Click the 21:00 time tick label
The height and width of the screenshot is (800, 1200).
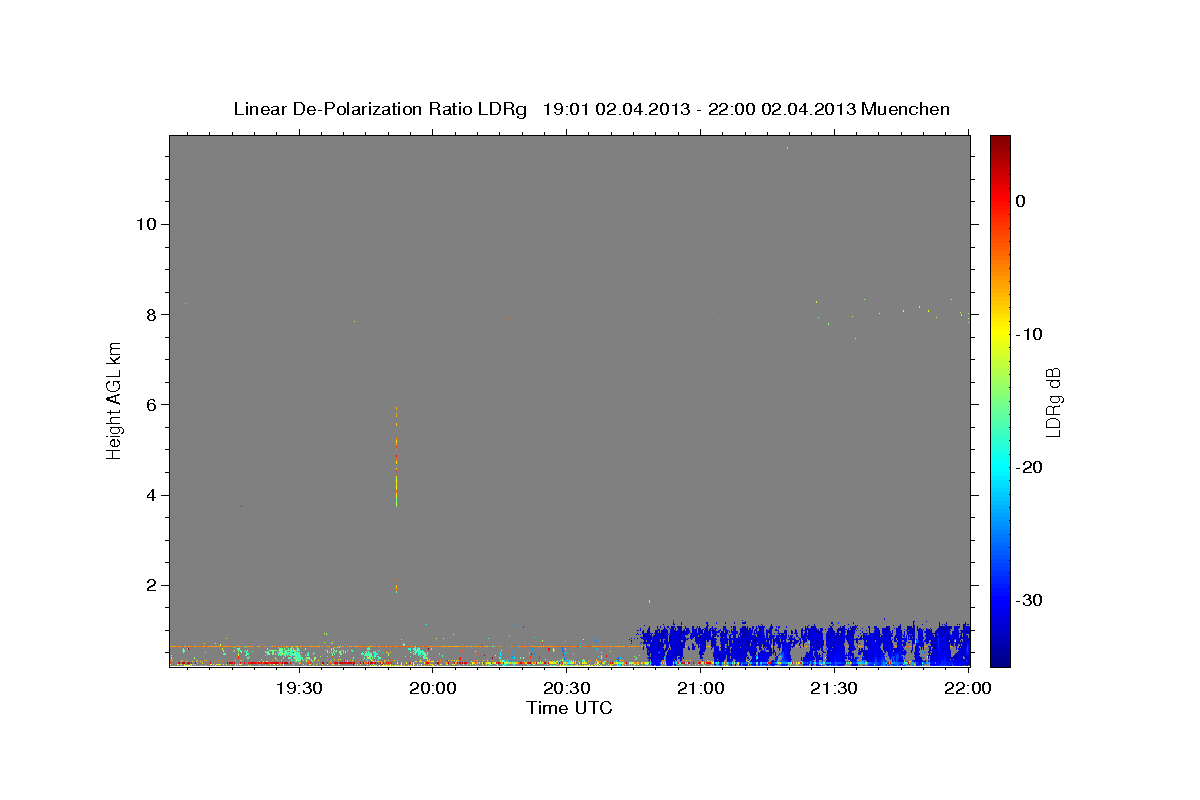click(x=700, y=688)
